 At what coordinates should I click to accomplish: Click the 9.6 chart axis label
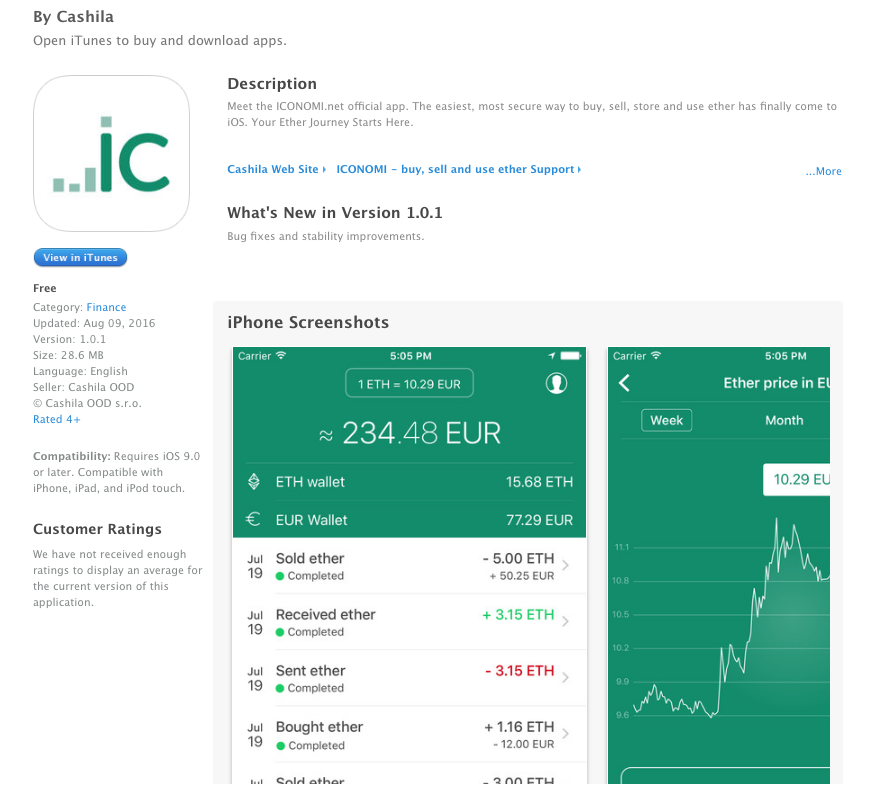(622, 716)
